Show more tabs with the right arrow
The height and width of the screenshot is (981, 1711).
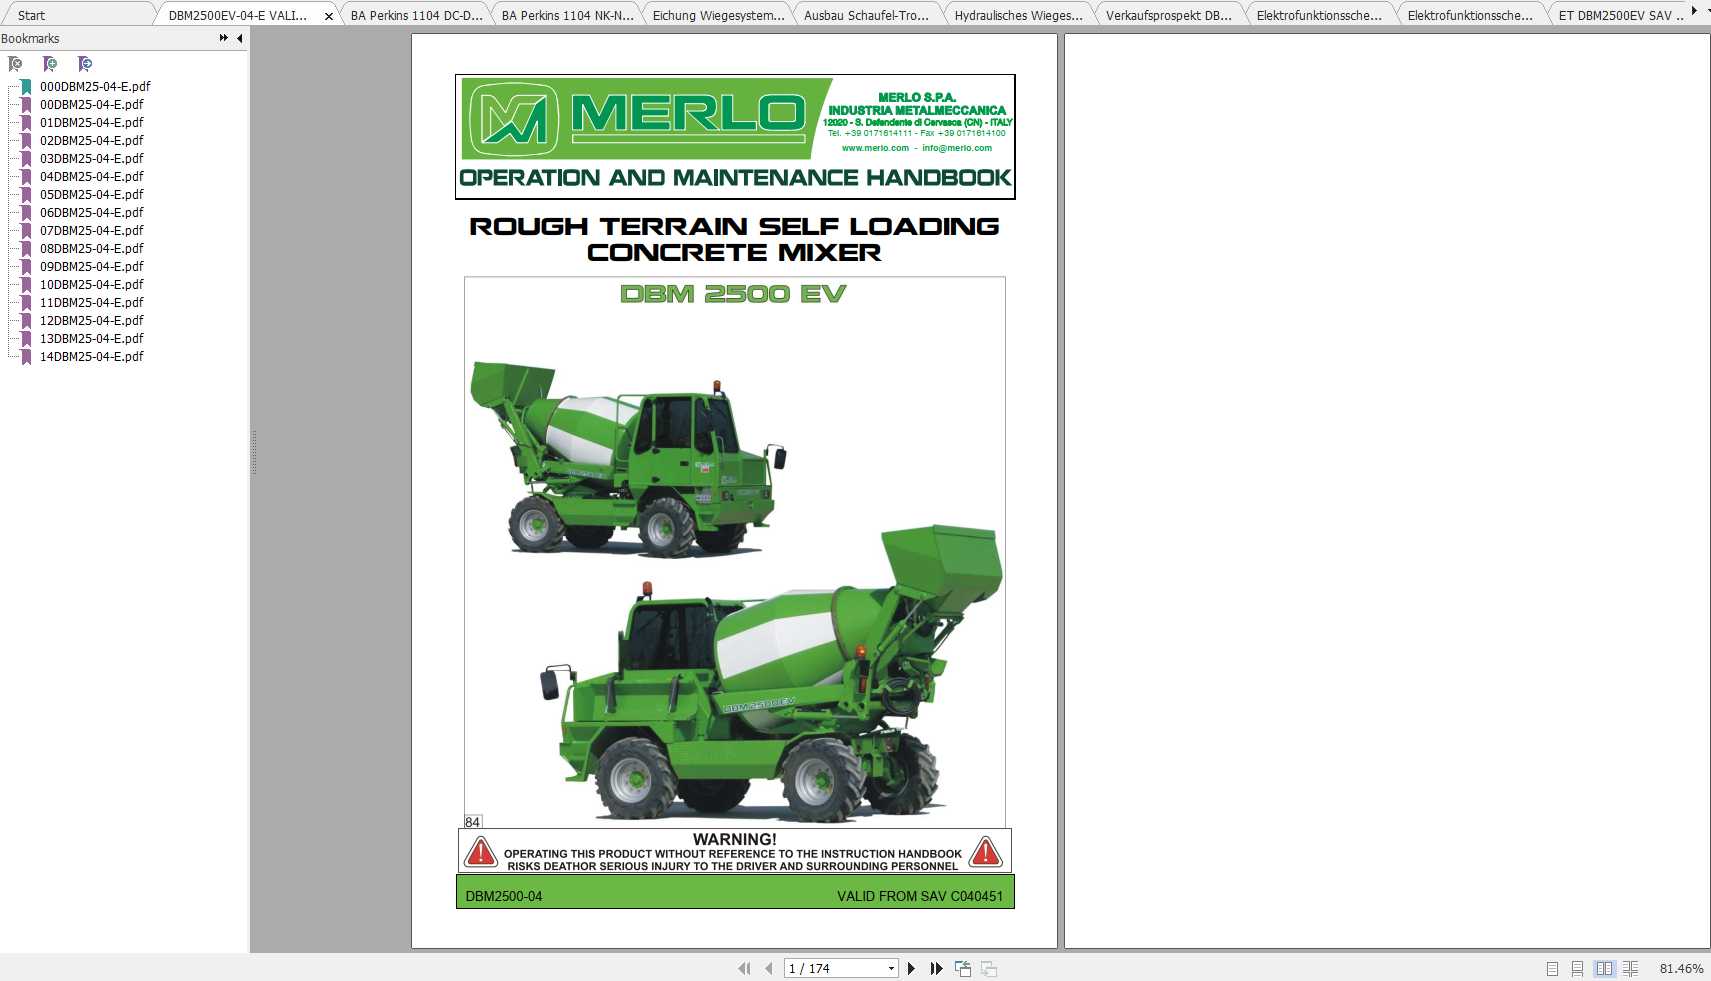click(x=1694, y=11)
